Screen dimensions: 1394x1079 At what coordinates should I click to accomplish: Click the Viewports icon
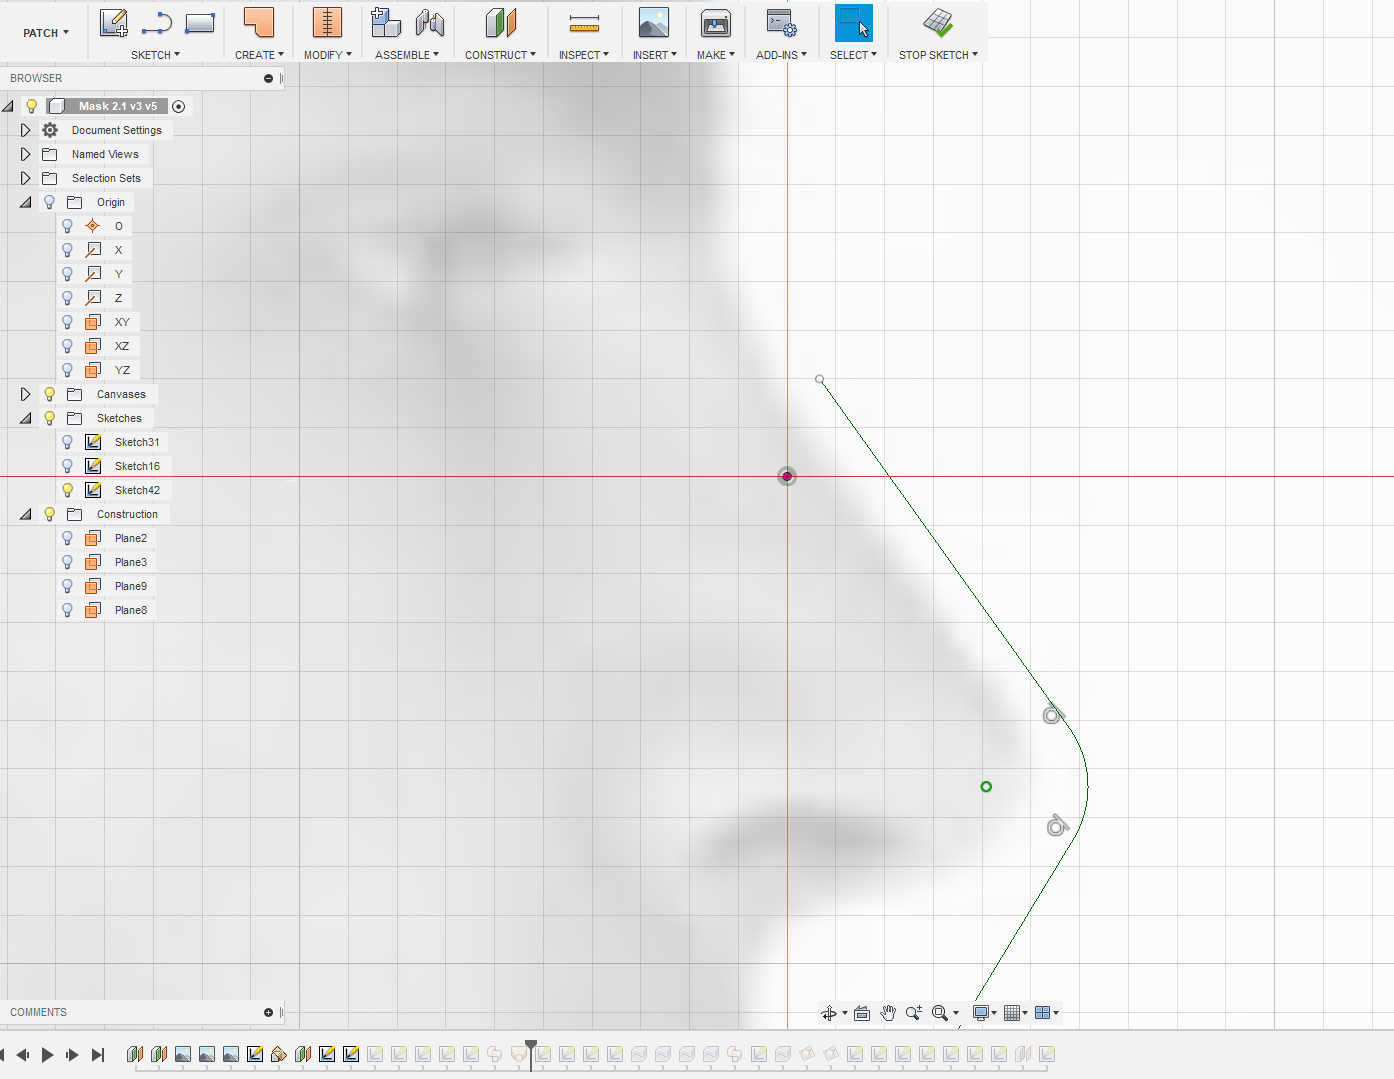tap(1044, 1013)
